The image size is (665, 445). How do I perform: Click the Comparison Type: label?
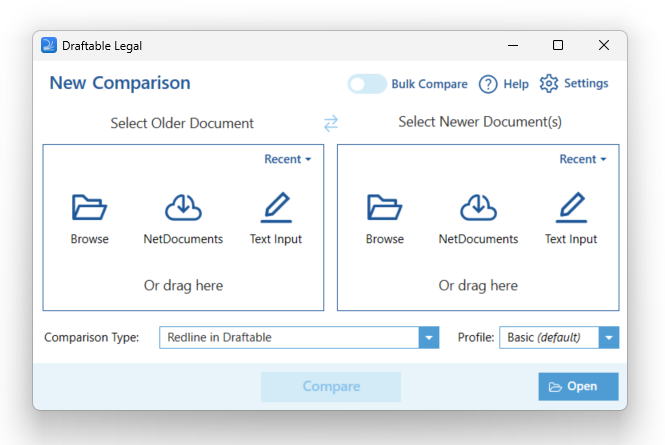[x=92, y=338]
